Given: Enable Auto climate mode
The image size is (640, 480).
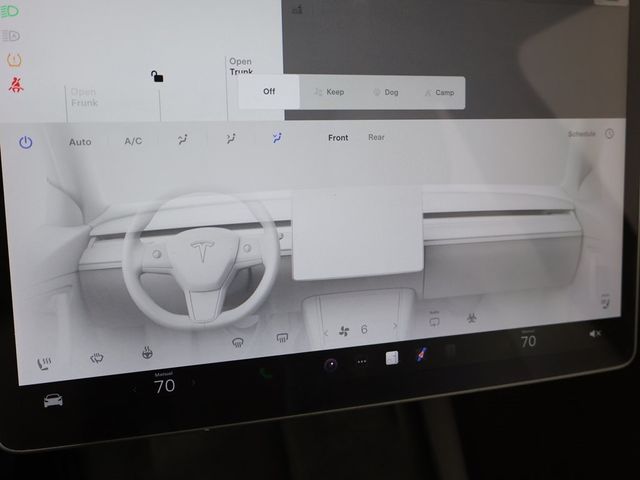Looking at the screenshot, I should [80, 142].
